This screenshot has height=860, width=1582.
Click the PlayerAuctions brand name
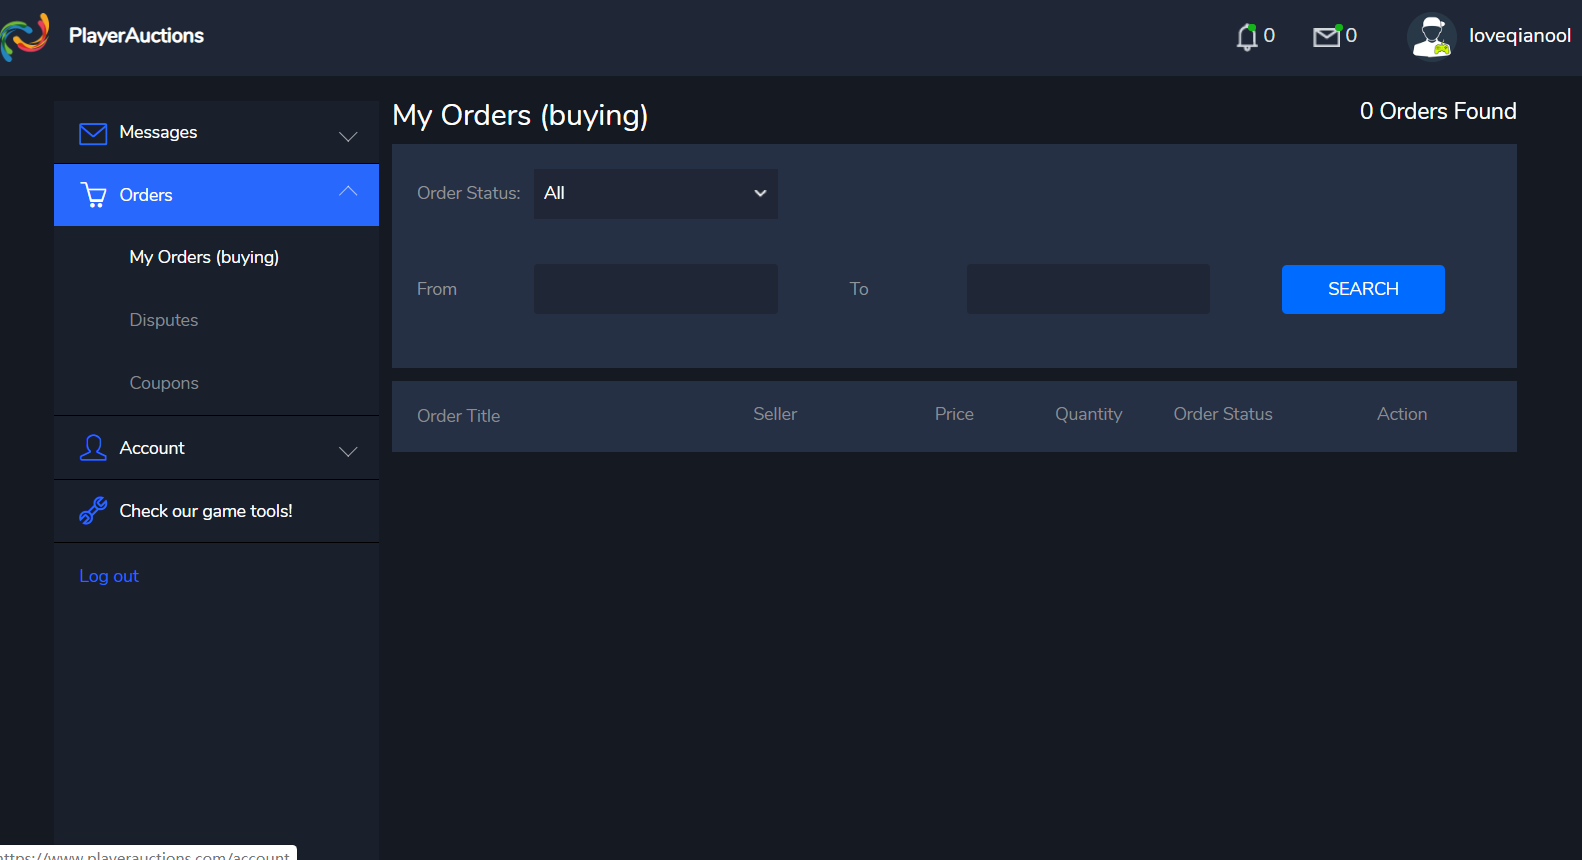pyautogui.click(x=136, y=36)
